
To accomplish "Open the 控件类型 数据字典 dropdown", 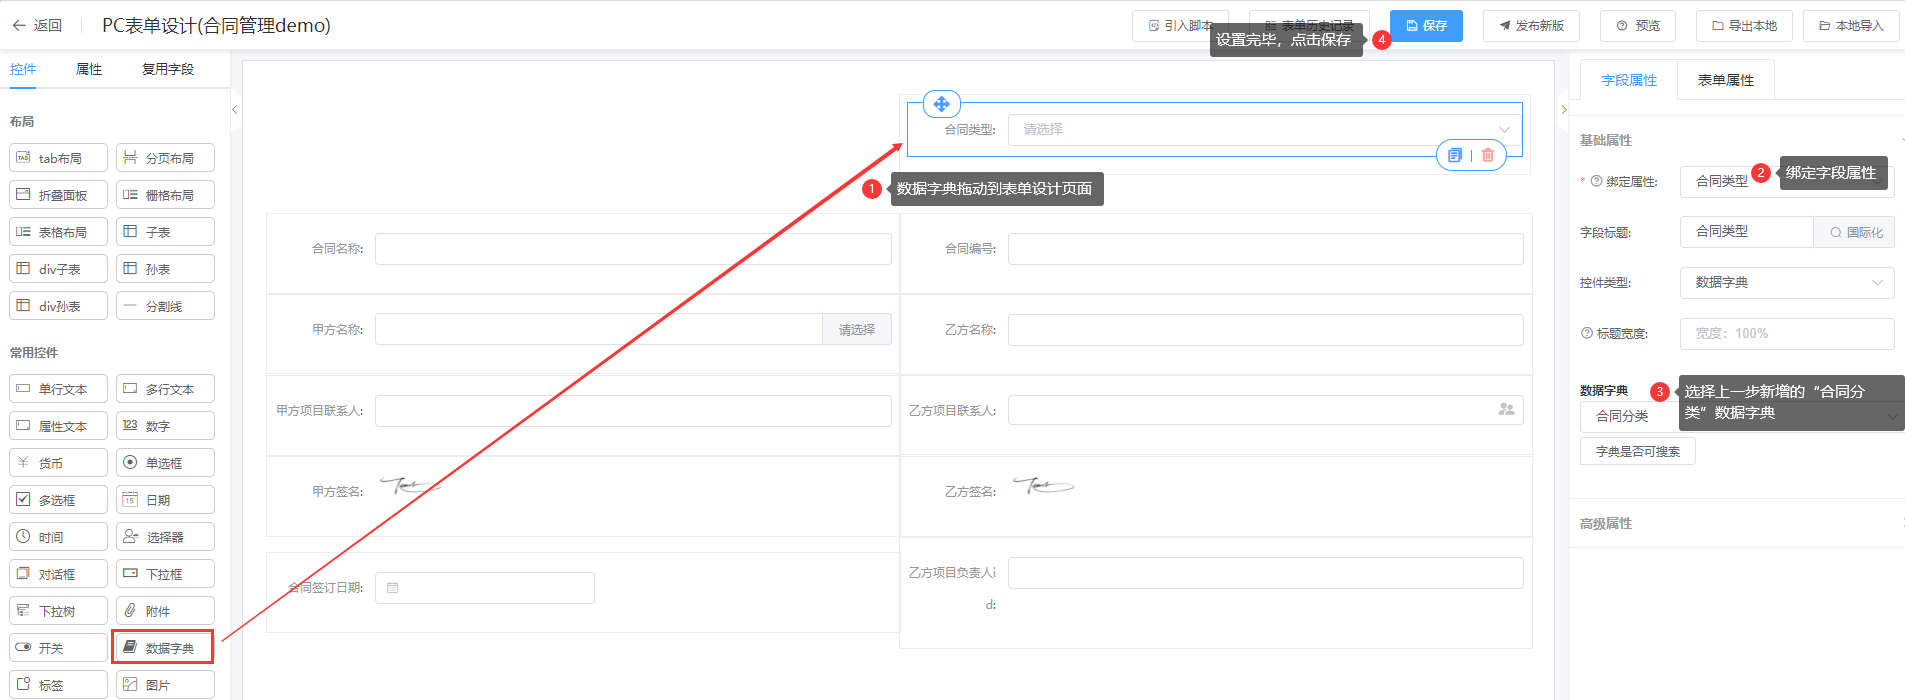I will click(1787, 283).
